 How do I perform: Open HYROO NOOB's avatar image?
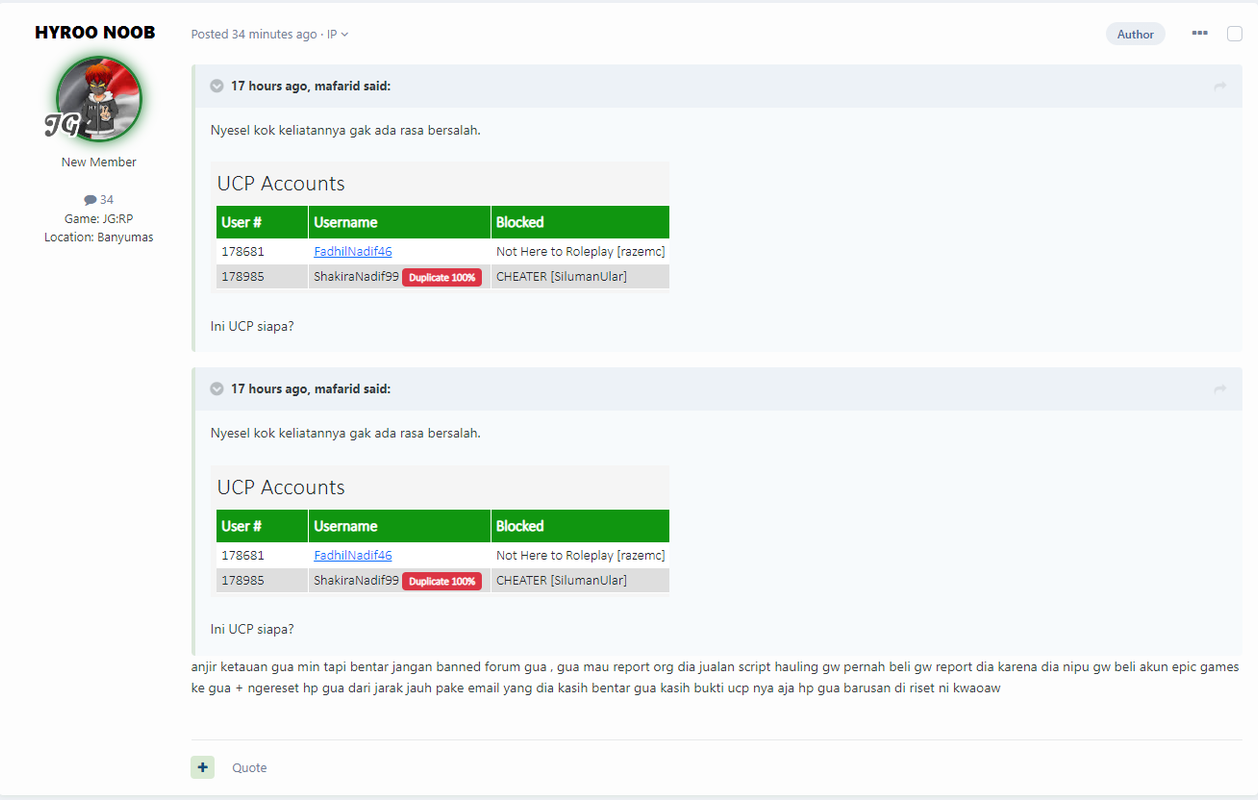pos(99,99)
